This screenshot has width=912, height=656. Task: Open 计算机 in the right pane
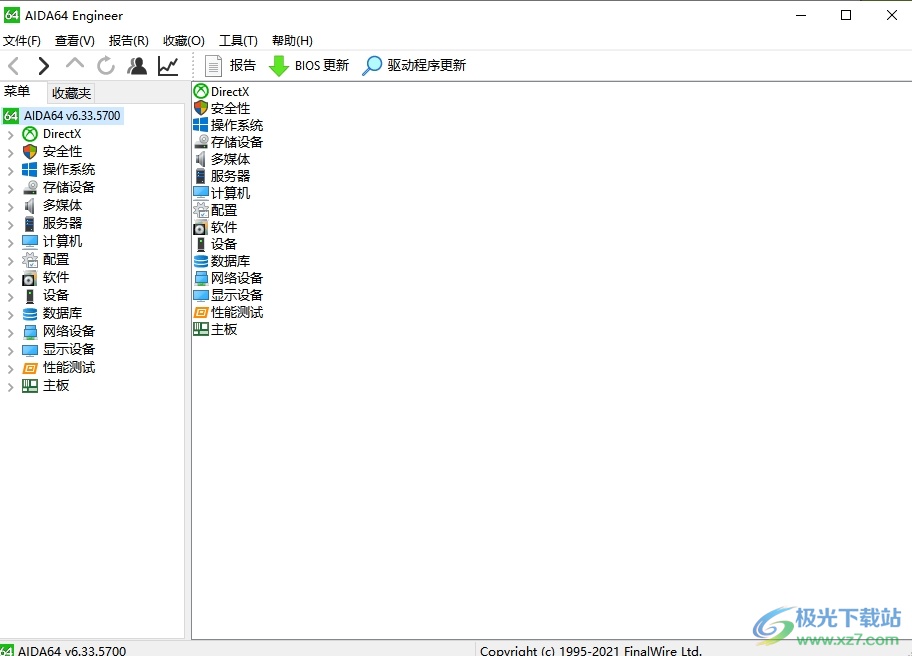[222, 193]
